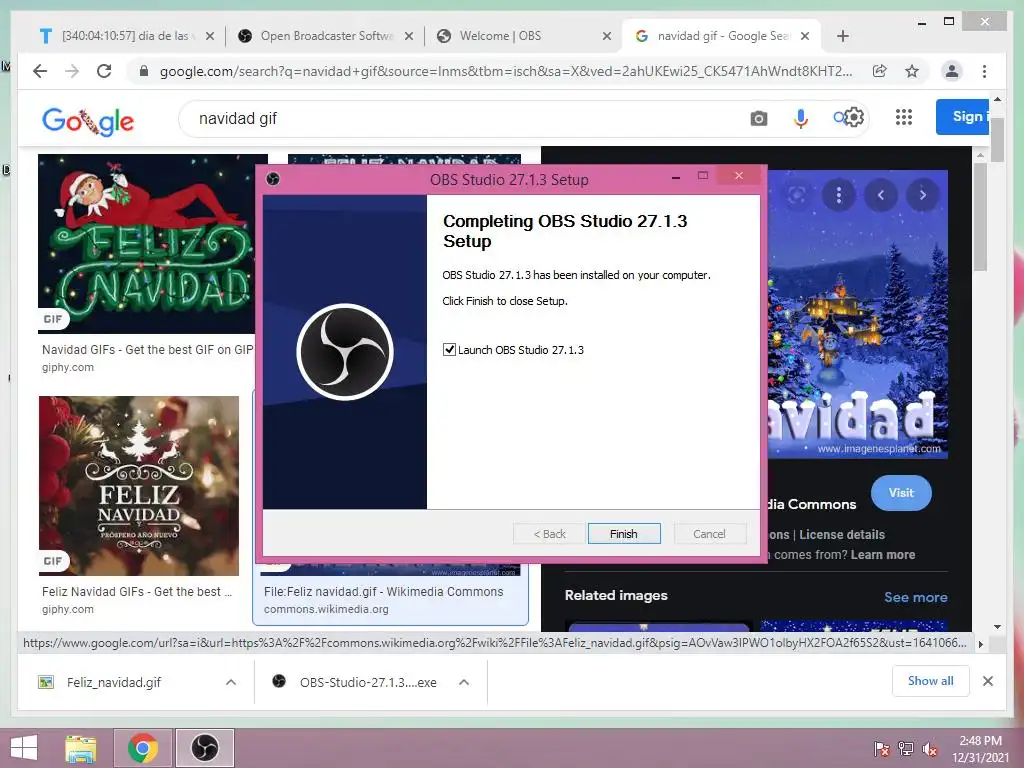This screenshot has height=768, width=1024.
Task: Open the taskbar clock and date
Action: coord(980,749)
